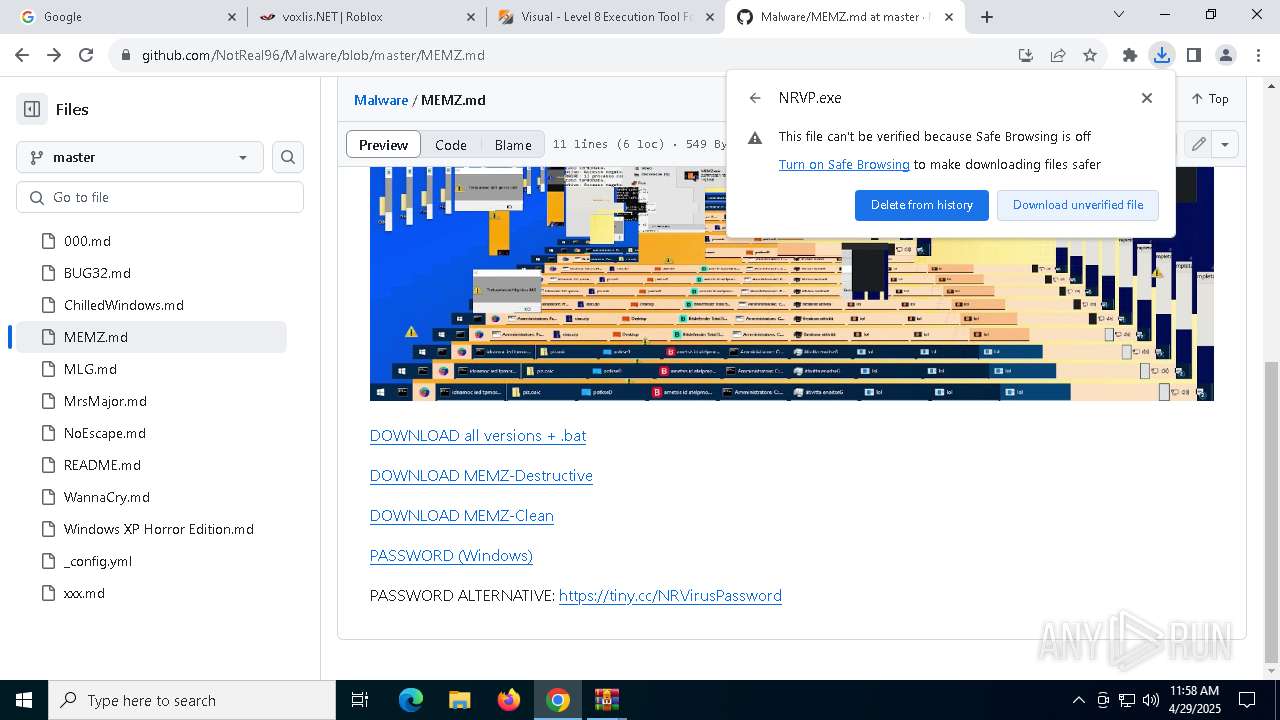This screenshot has height=720, width=1280.
Task: Open master branch selector dropdown
Action: pos(140,157)
